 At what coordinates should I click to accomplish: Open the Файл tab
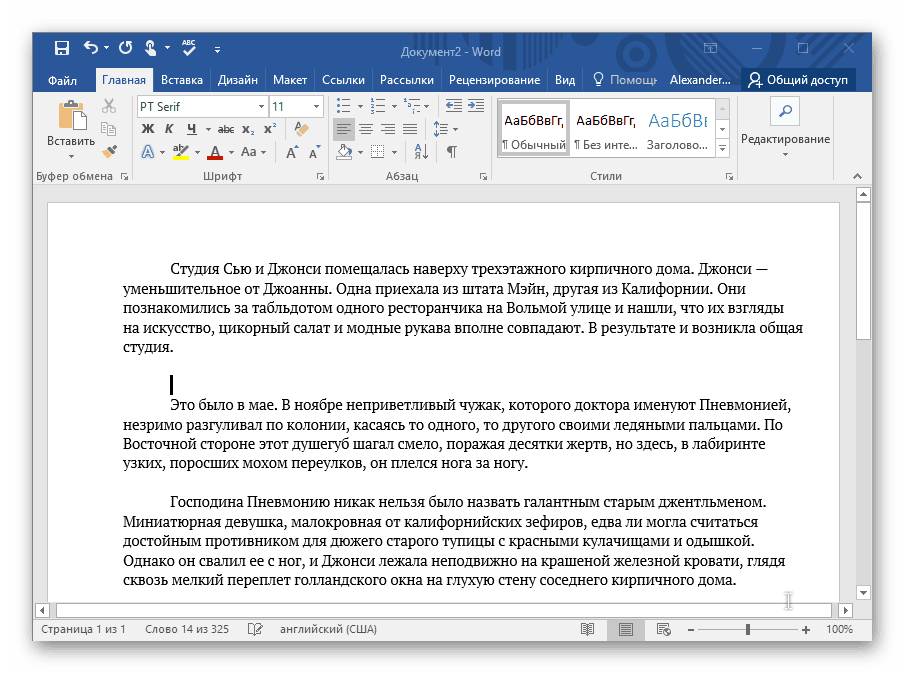pyautogui.click(x=62, y=80)
